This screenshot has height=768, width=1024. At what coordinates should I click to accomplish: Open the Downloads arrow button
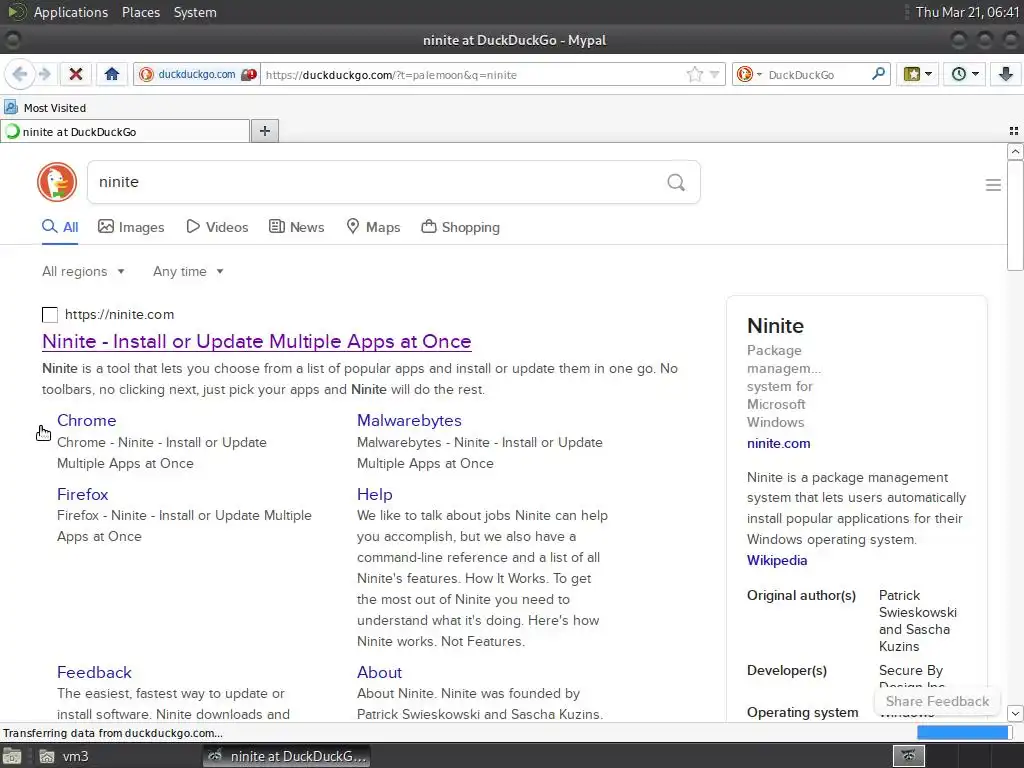coord(1006,74)
